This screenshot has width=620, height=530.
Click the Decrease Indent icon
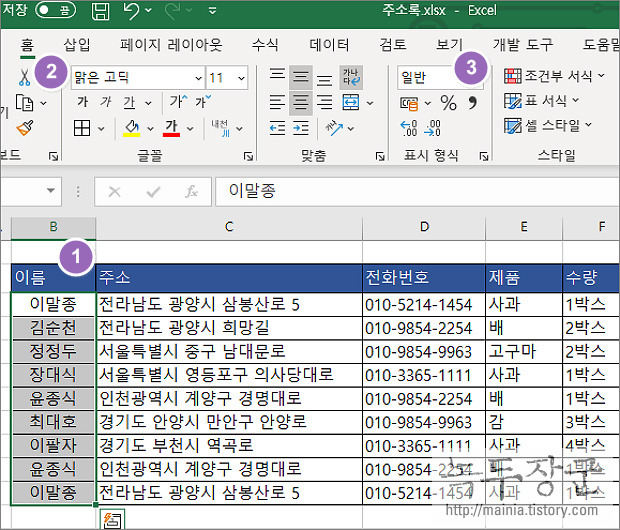pos(277,128)
